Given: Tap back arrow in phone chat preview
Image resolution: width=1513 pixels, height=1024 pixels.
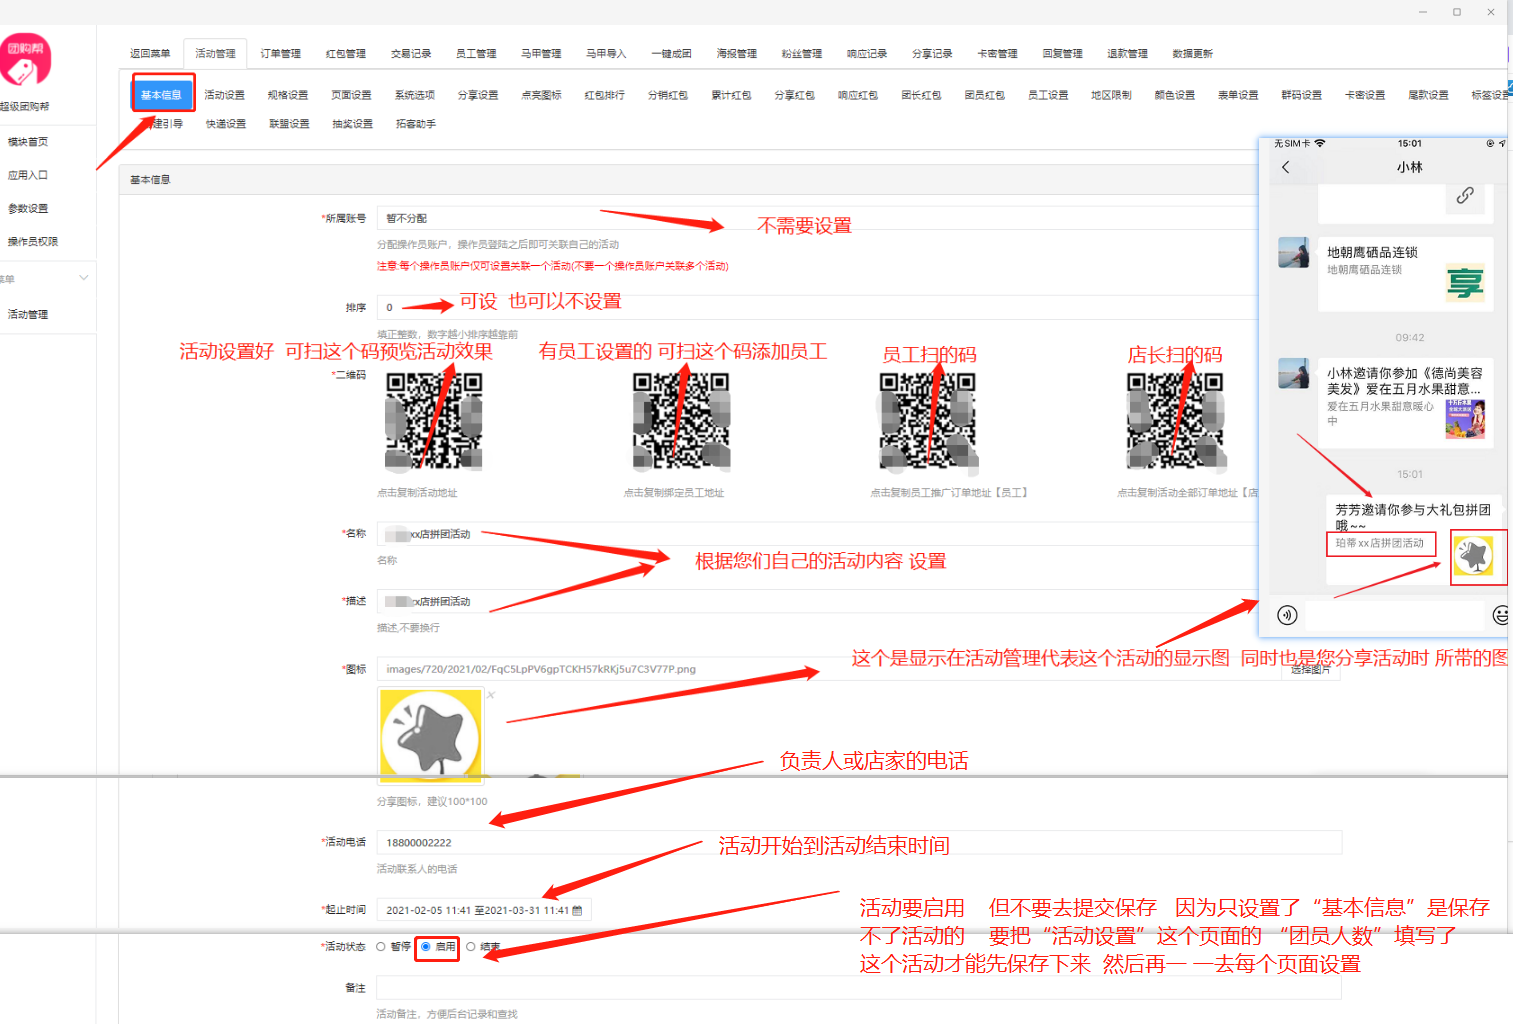Looking at the screenshot, I should [x=1286, y=167].
